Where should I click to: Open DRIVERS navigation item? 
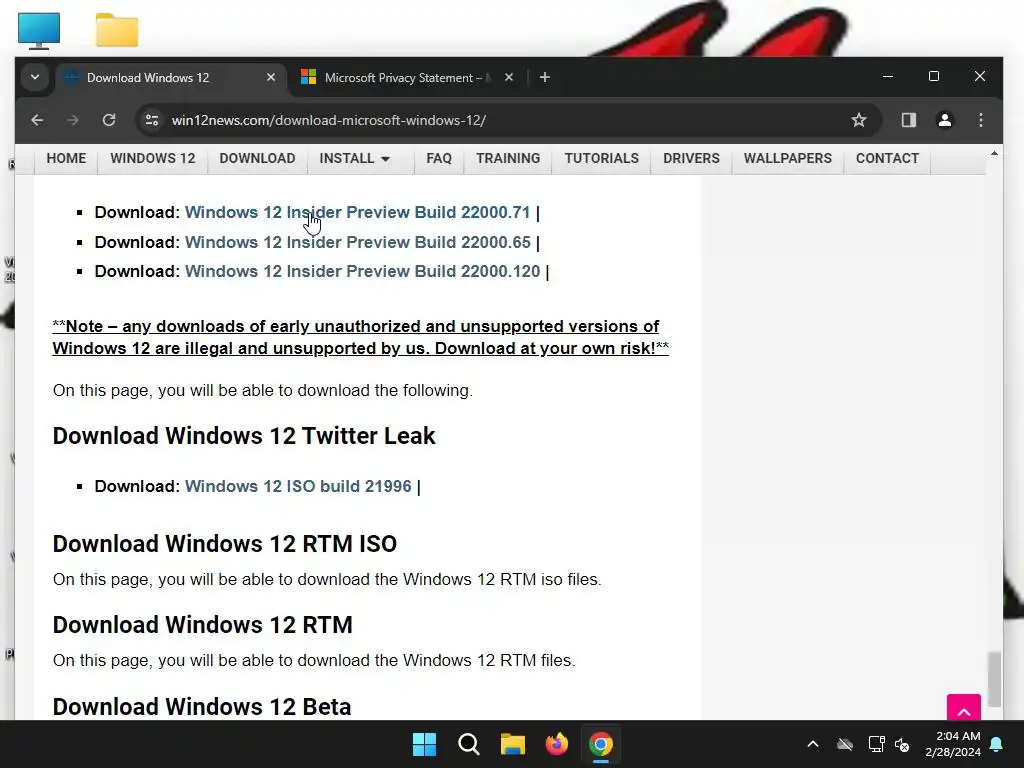[x=691, y=158]
